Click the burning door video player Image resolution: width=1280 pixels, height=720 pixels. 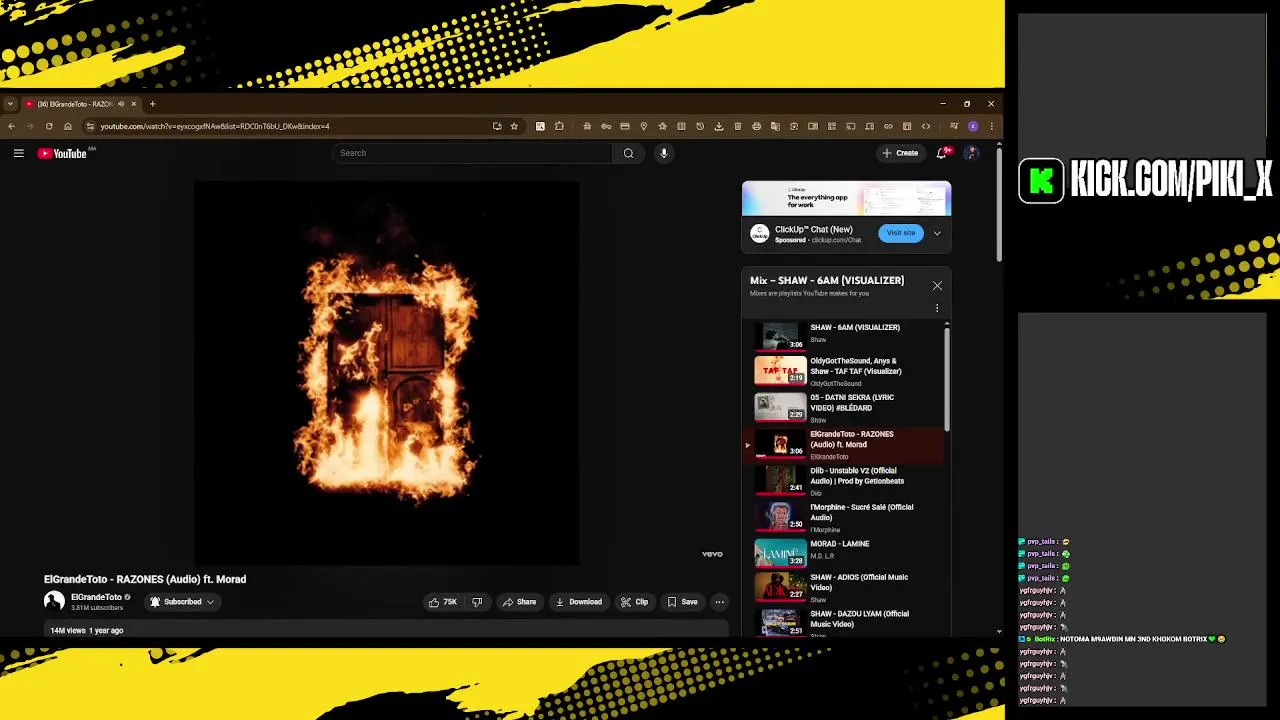point(386,373)
